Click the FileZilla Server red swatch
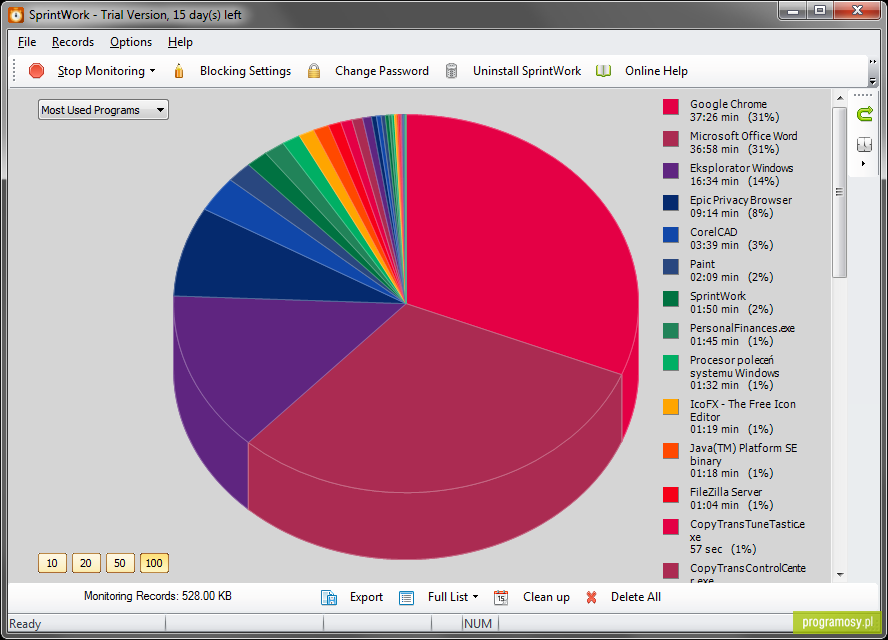 point(671,494)
